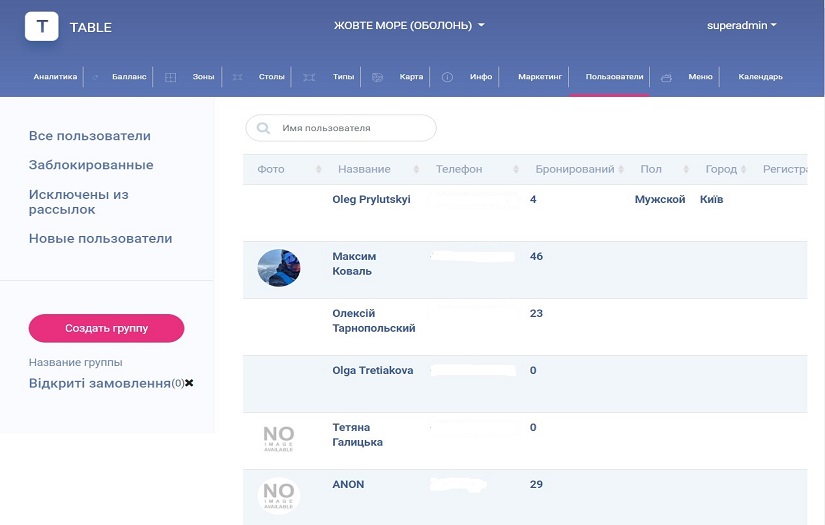
Task: Switch to the Аналитика tab
Action: point(55,77)
